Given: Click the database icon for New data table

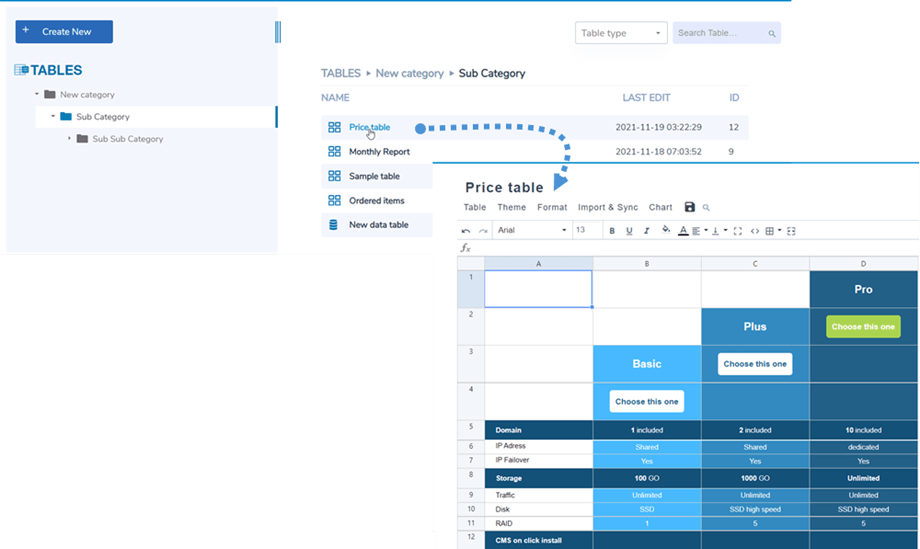Looking at the screenshot, I should 334,225.
